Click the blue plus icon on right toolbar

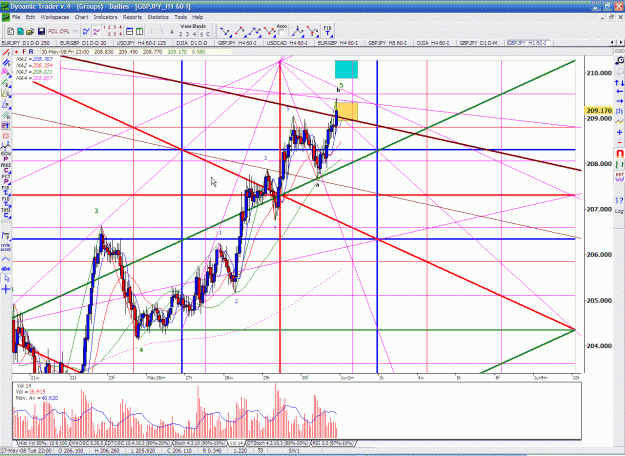click(x=619, y=132)
